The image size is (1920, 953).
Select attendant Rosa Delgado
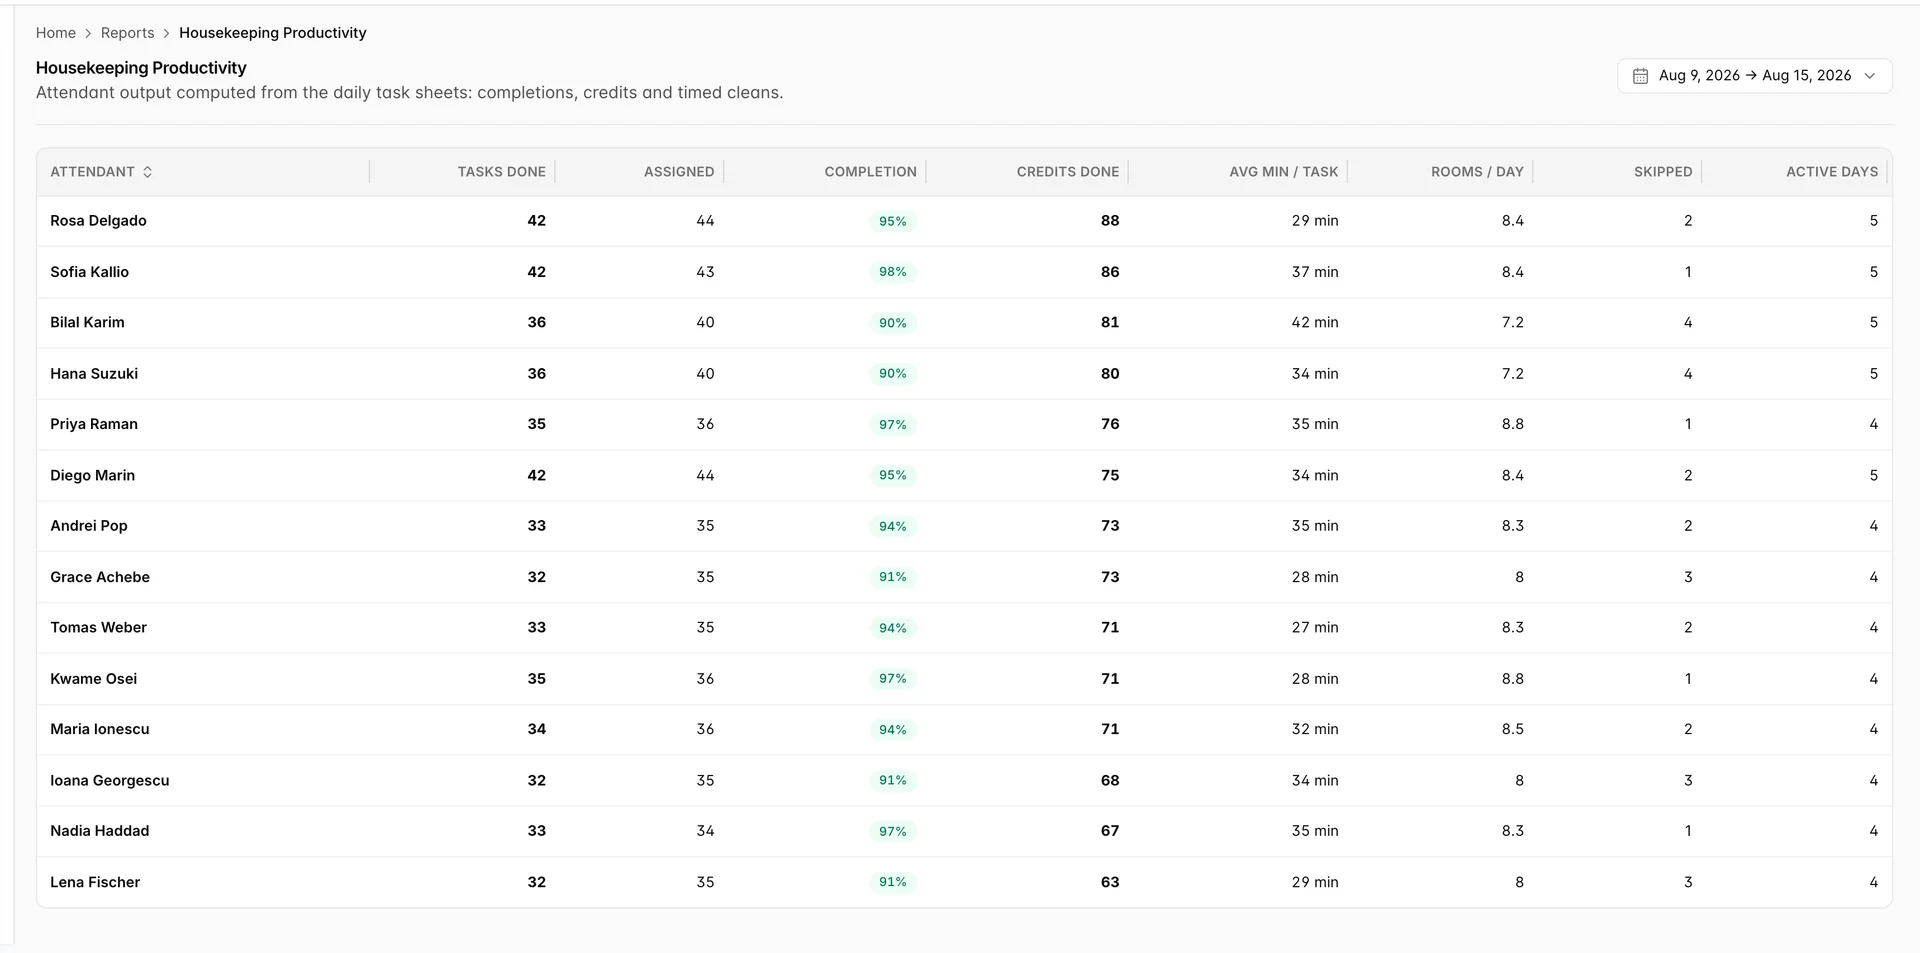(x=98, y=221)
